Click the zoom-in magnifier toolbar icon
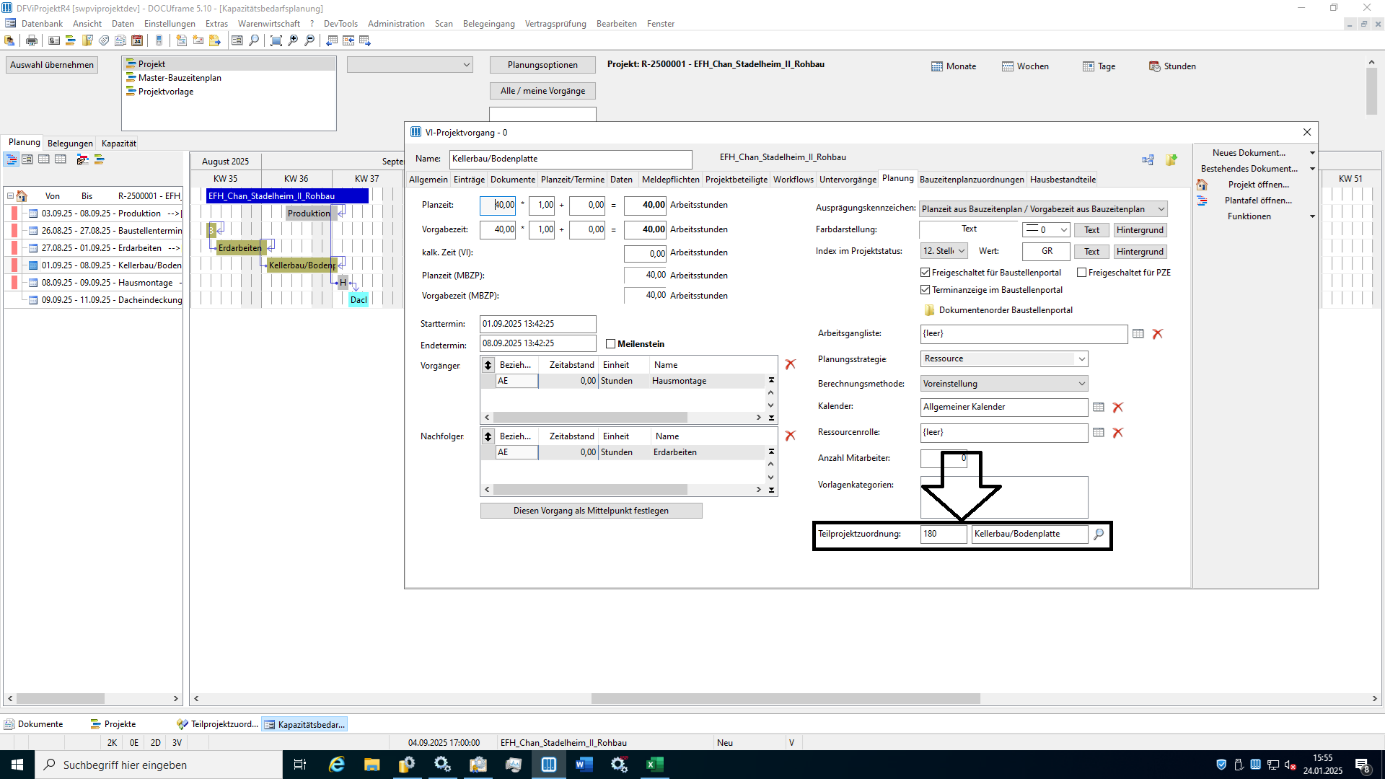This screenshot has width=1385, height=779. tap(293, 40)
